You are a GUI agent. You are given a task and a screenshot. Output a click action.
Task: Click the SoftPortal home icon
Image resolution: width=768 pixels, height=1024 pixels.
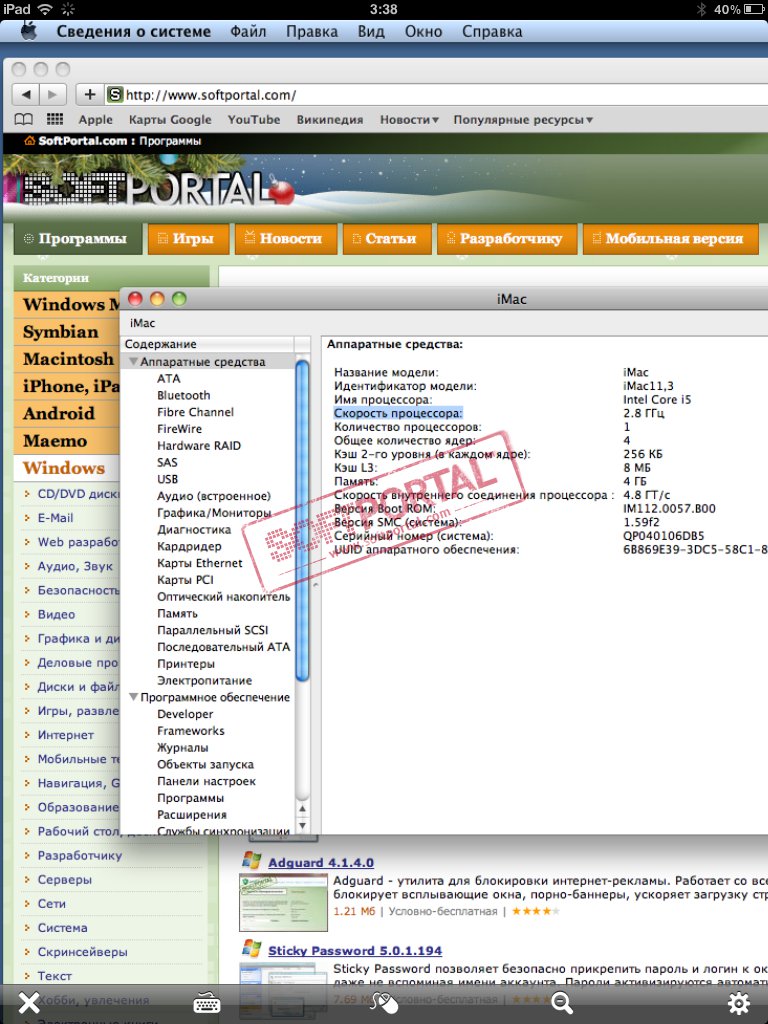[29, 140]
